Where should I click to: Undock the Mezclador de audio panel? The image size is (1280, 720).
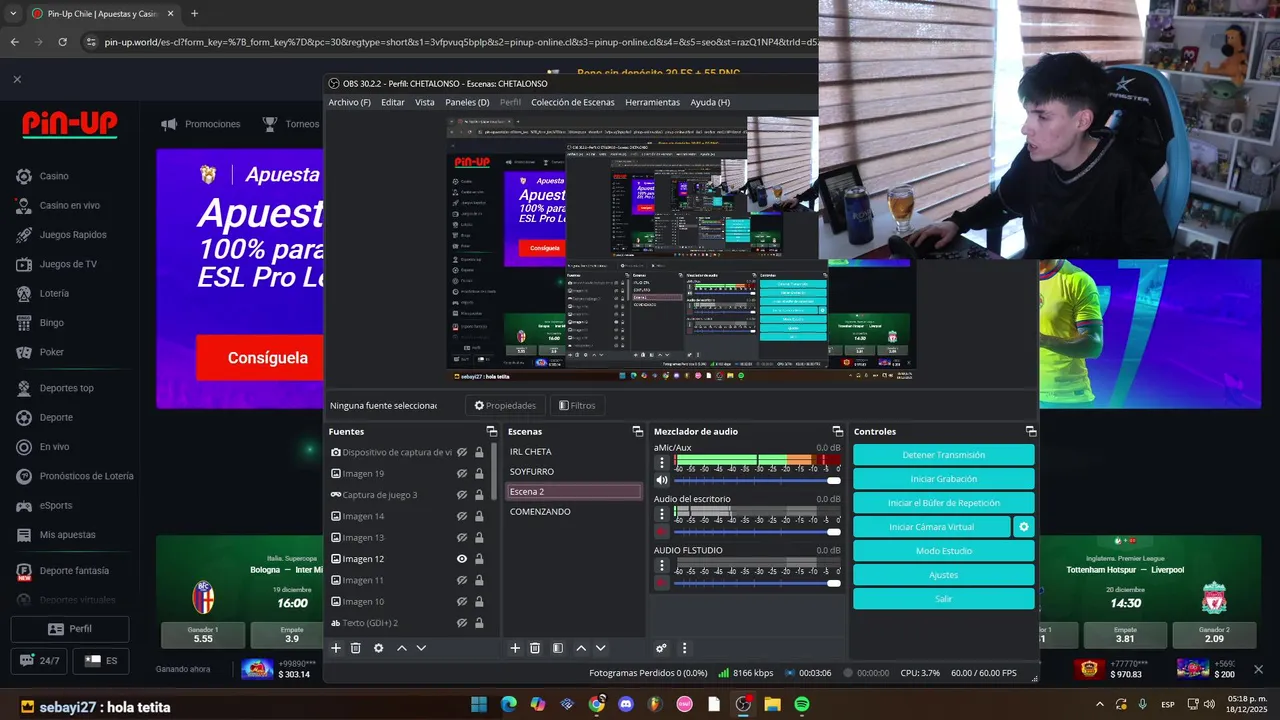tap(838, 431)
